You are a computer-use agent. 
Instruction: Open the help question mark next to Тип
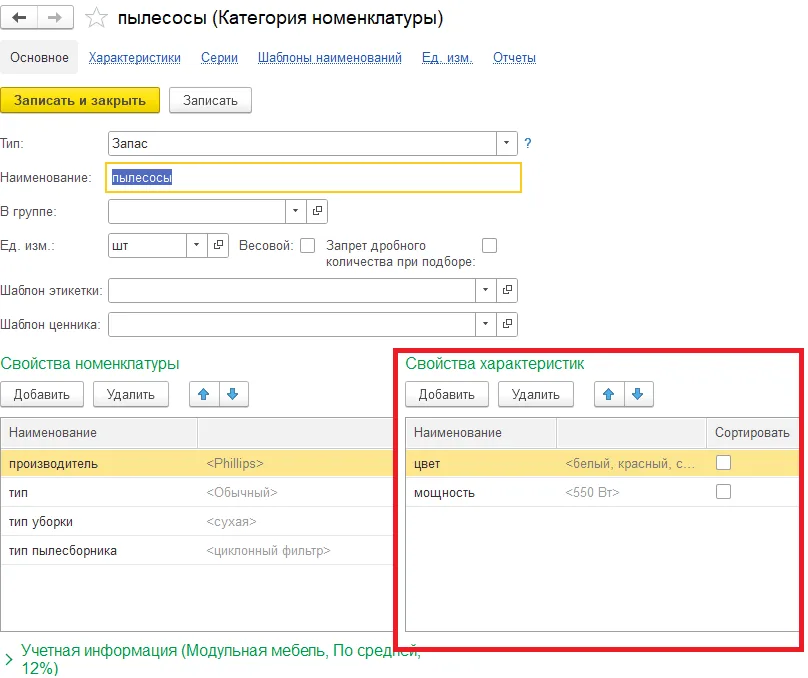528,143
